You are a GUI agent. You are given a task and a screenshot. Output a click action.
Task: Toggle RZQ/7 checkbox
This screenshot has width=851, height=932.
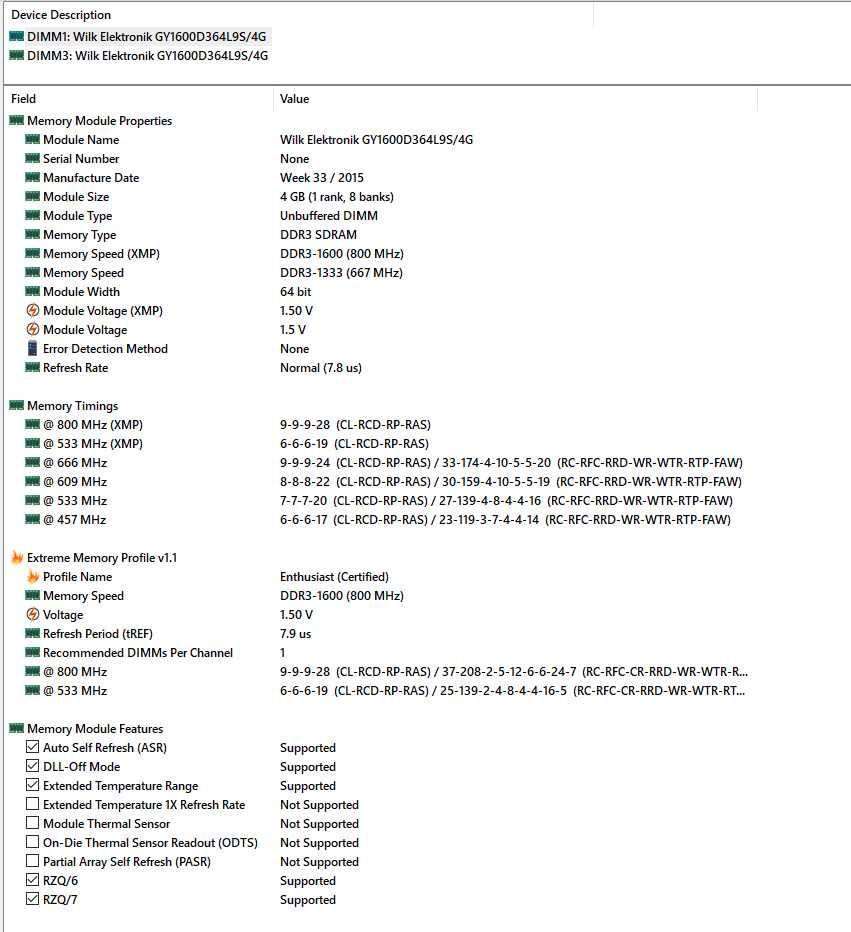(33, 899)
